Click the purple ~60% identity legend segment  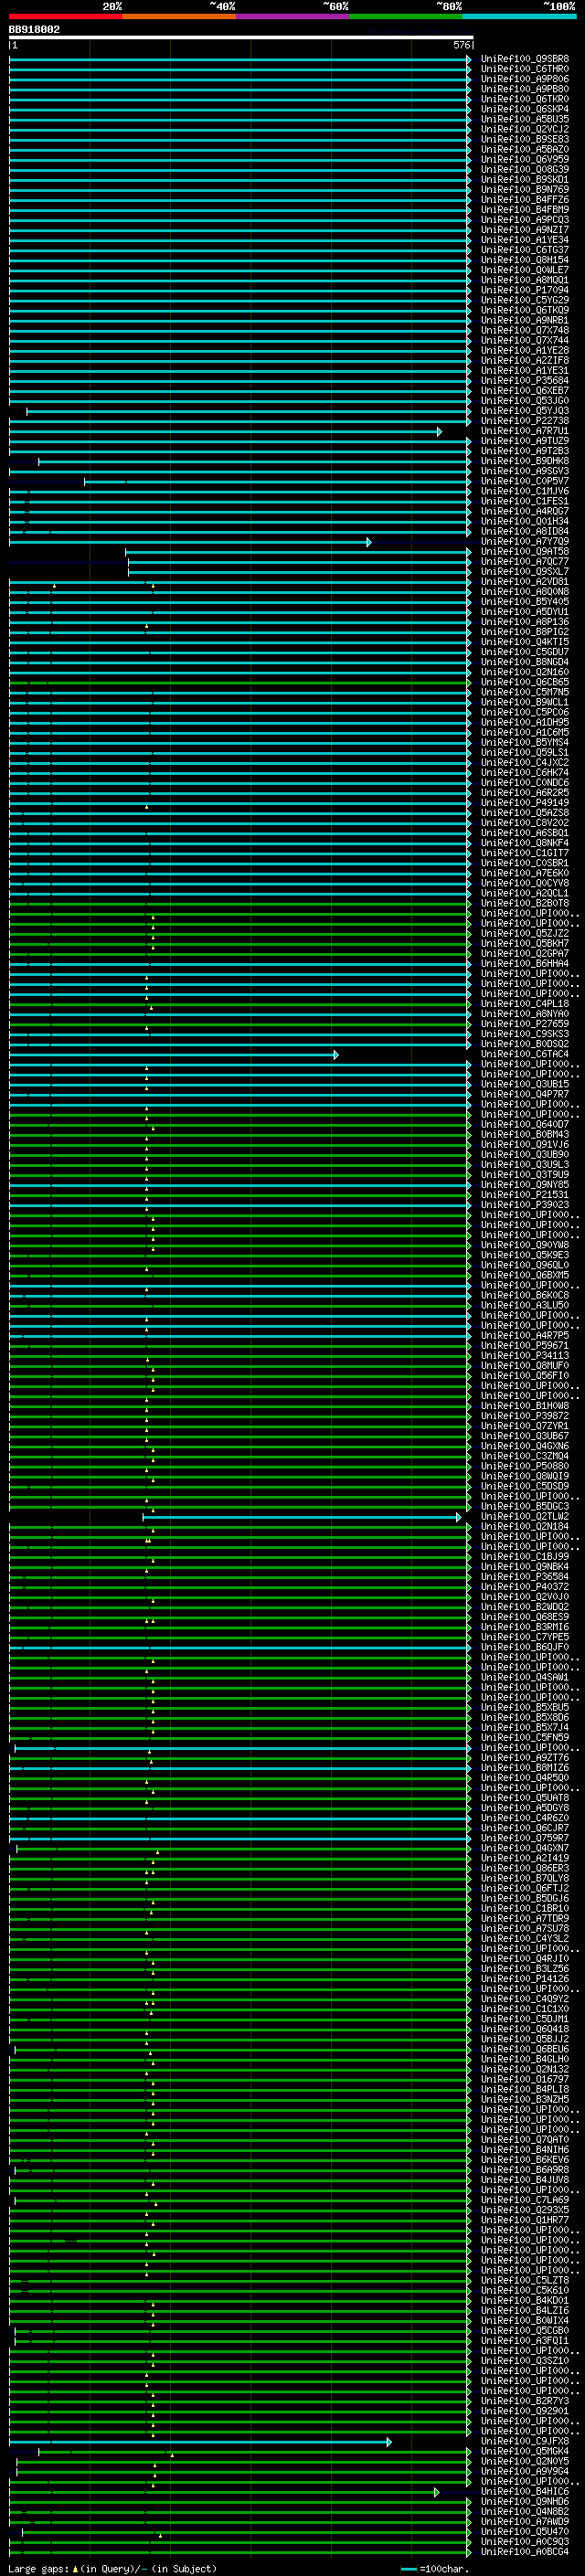click(x=293, y=16)
